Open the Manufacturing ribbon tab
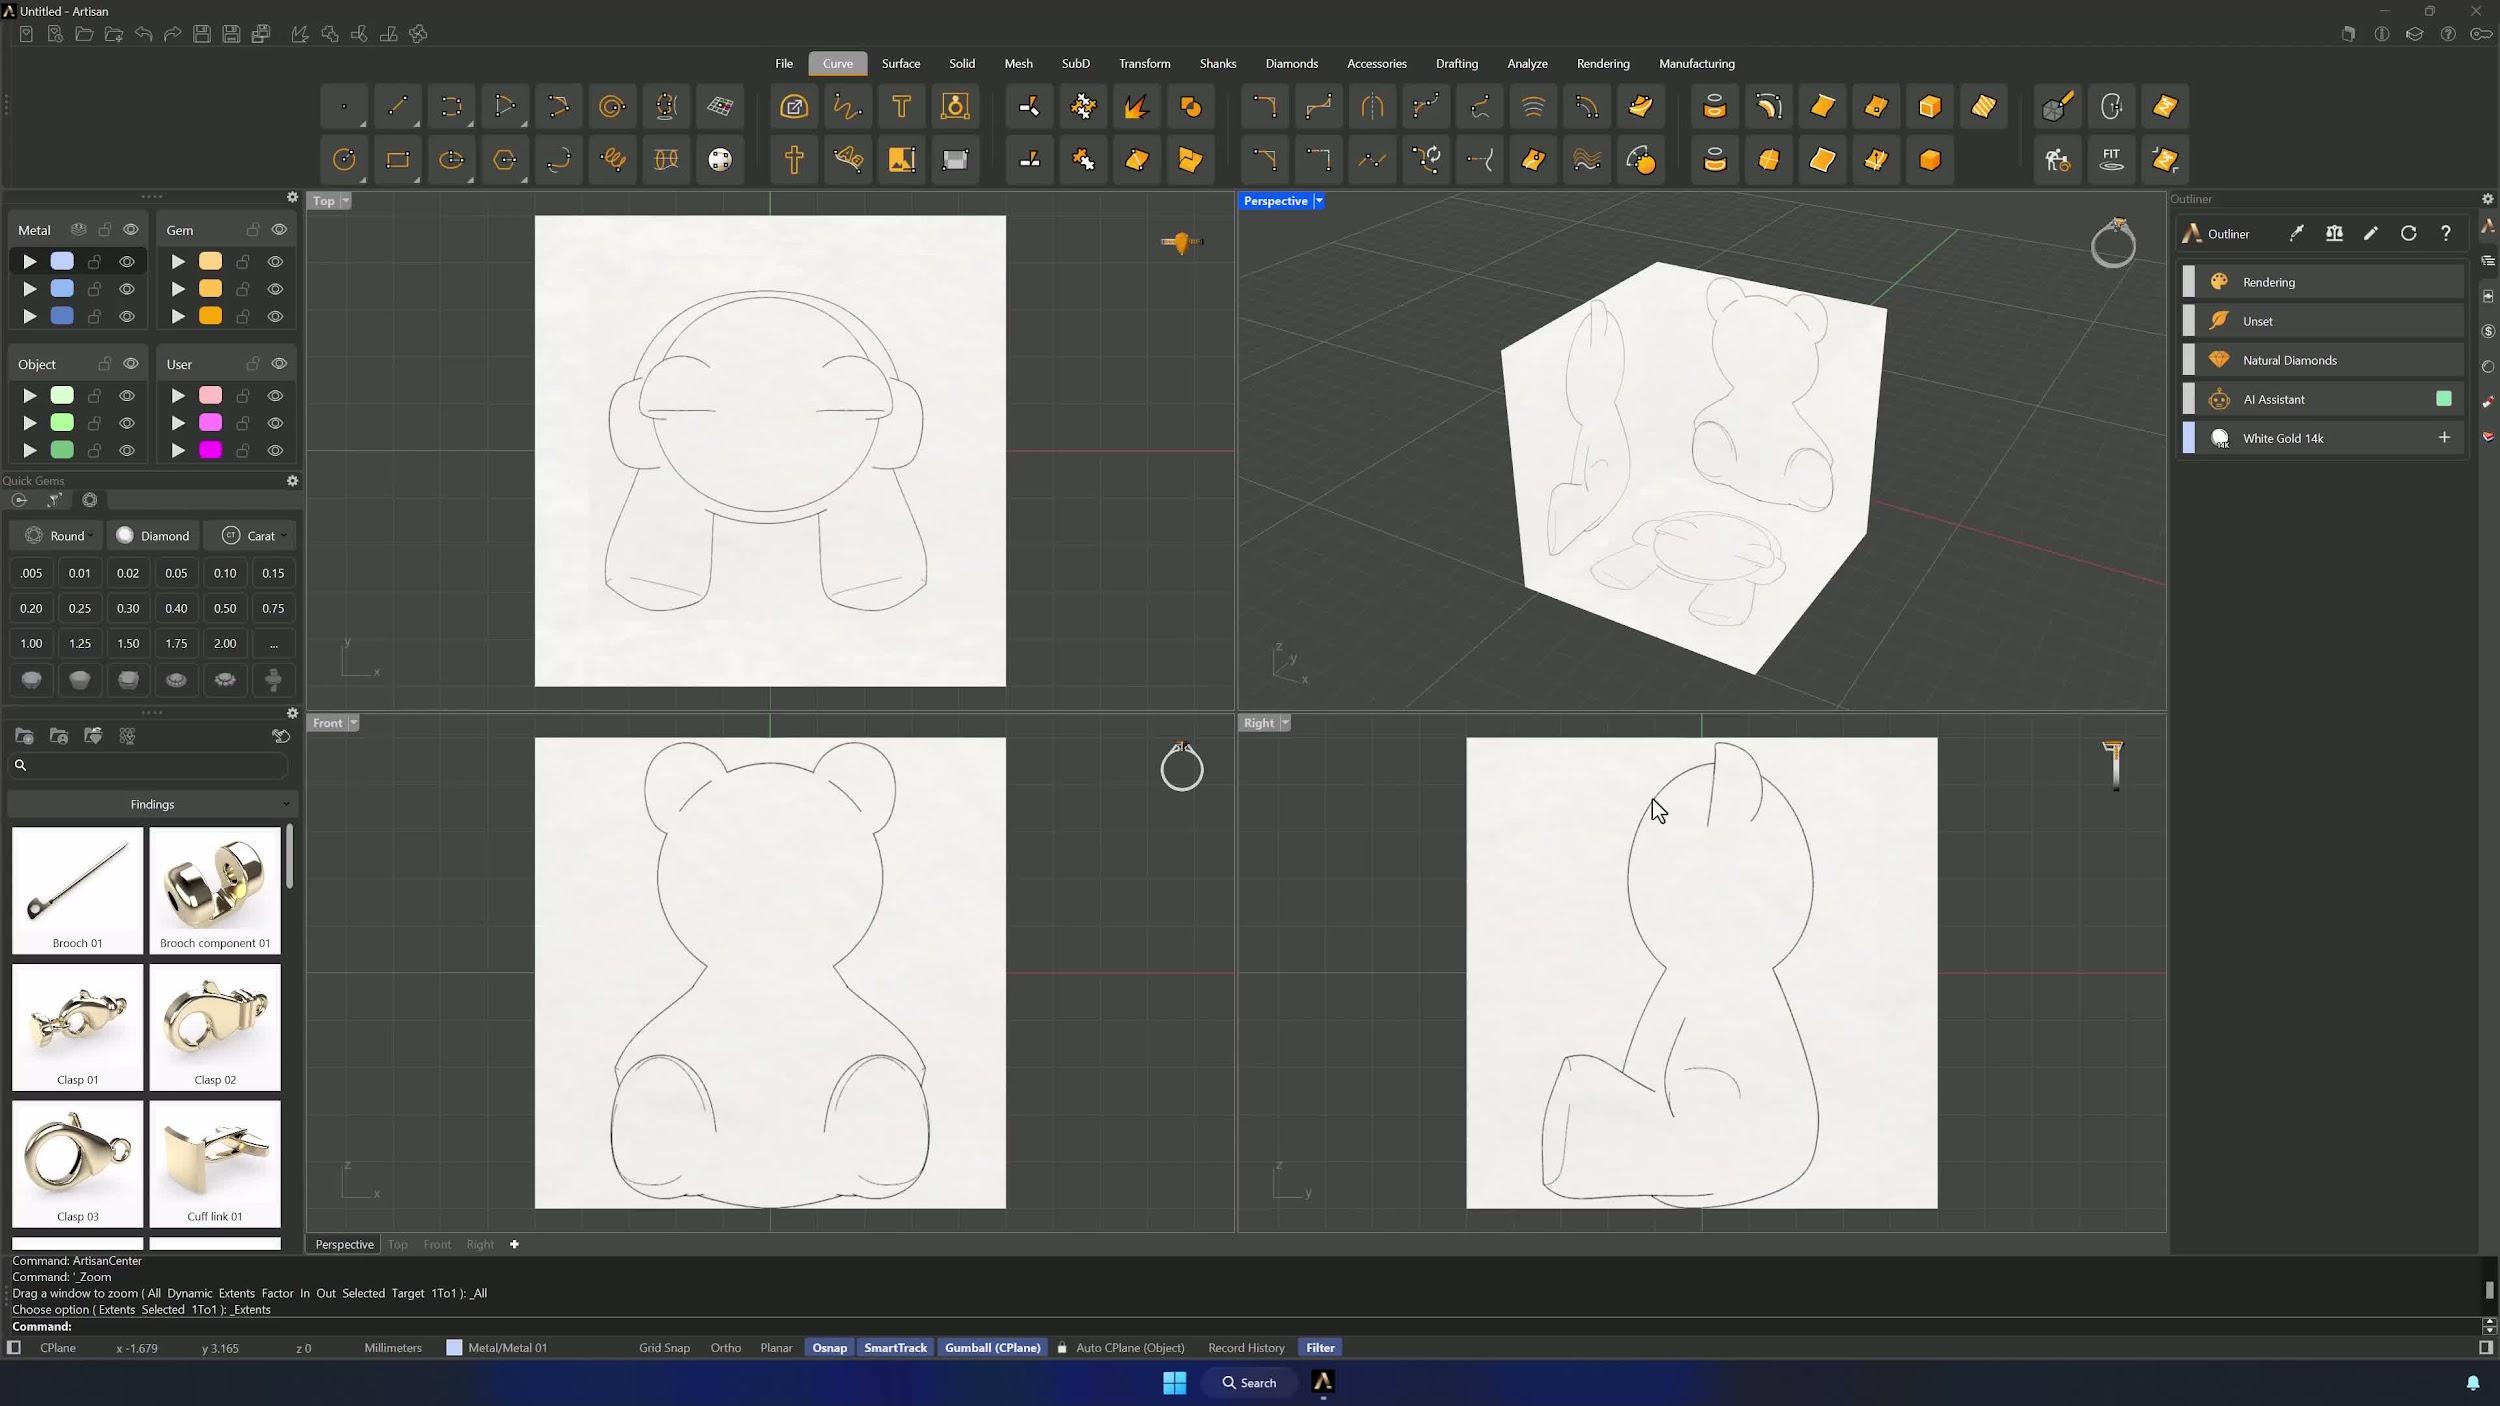 tap(1697, 64)
